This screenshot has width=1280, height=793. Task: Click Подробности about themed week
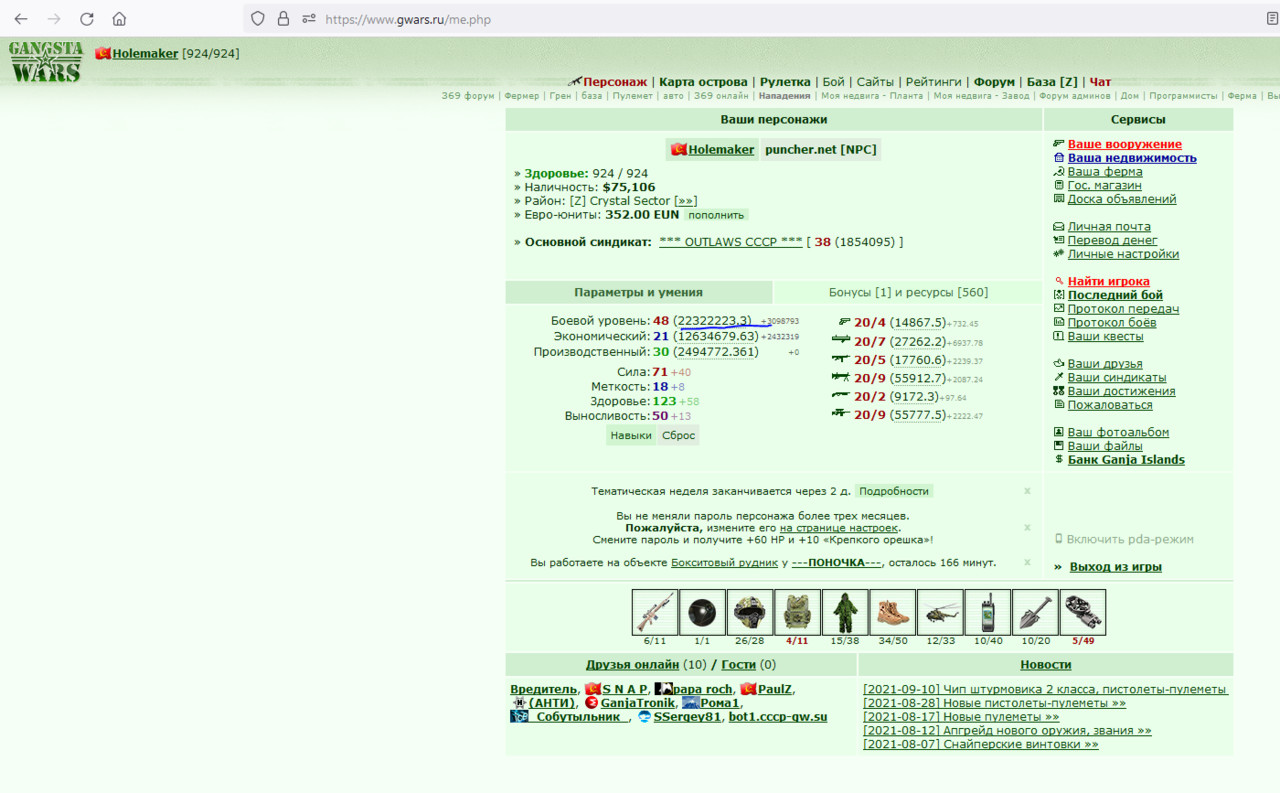(x=894, y=491)
